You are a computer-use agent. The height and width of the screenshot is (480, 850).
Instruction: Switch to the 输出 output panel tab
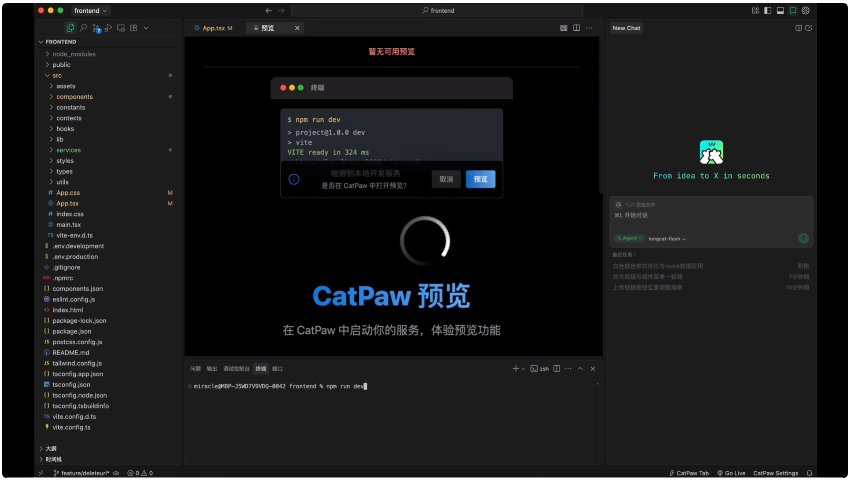point(211,369)
